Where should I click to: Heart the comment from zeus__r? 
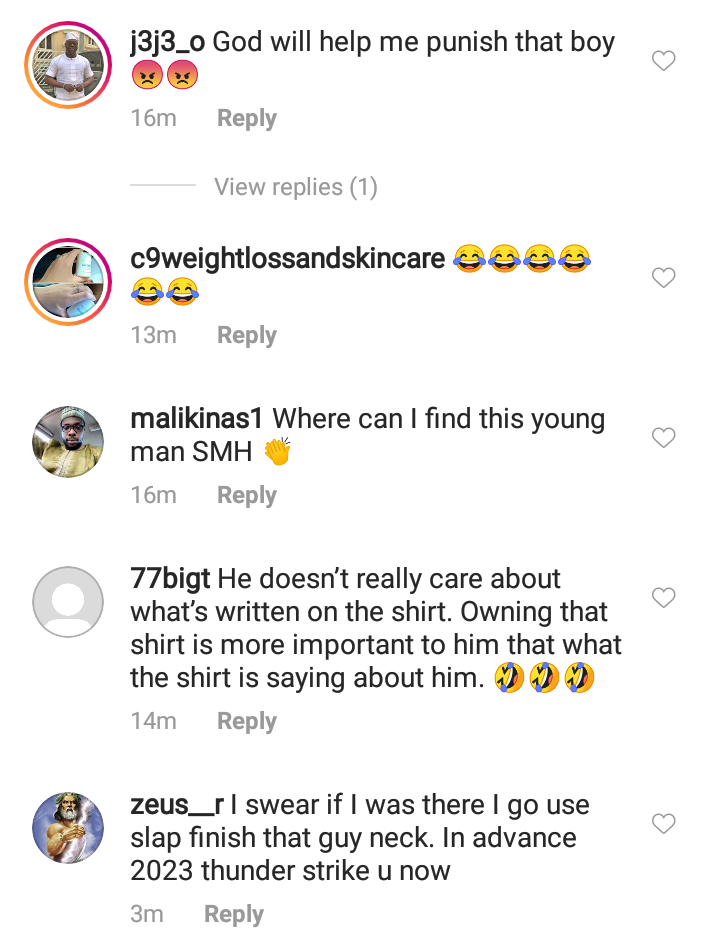tap(664, 824)
